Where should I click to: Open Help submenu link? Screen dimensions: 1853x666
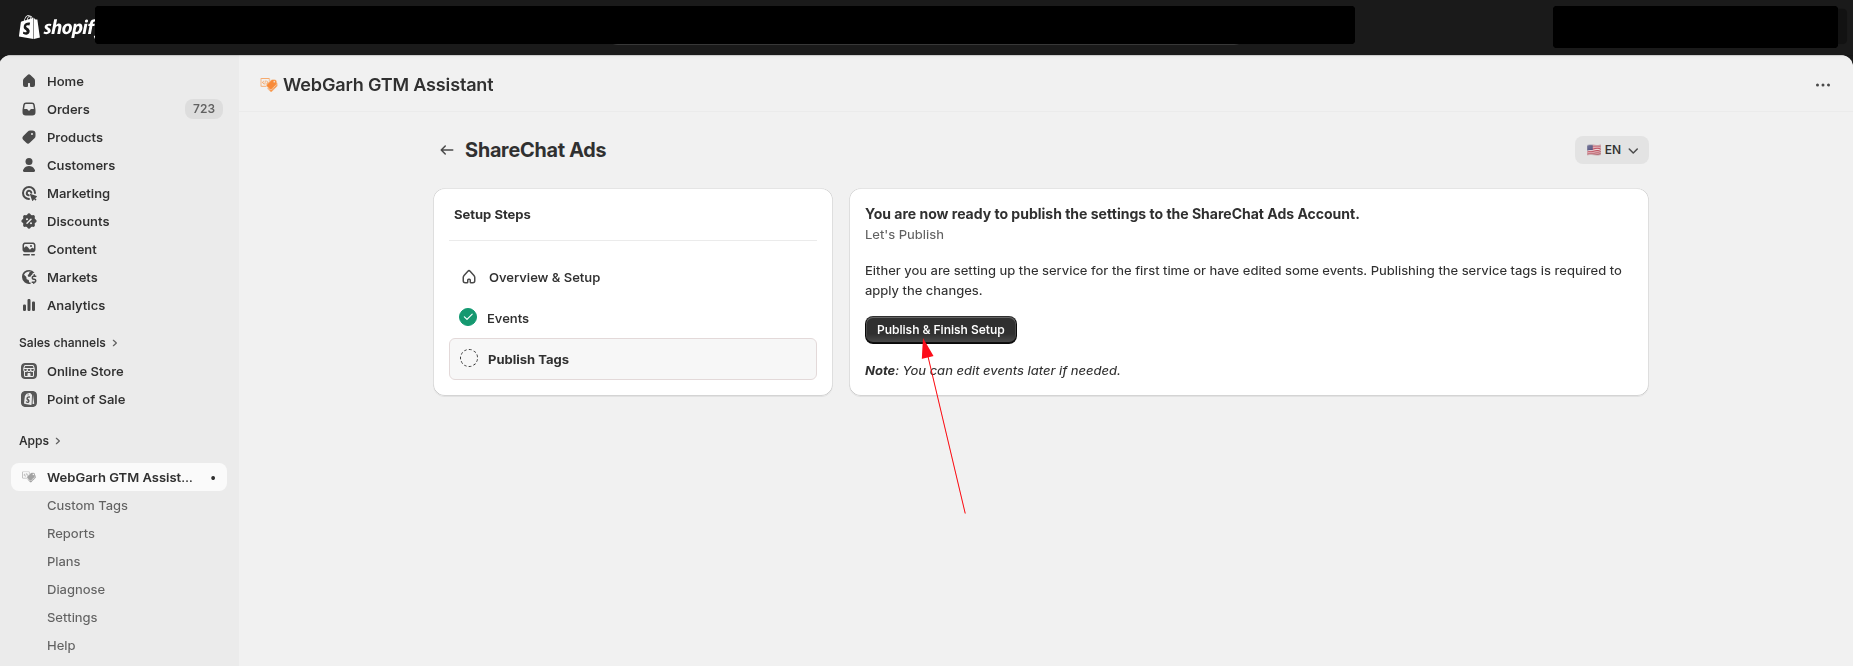pyautogui.click(x=61, y=646)
